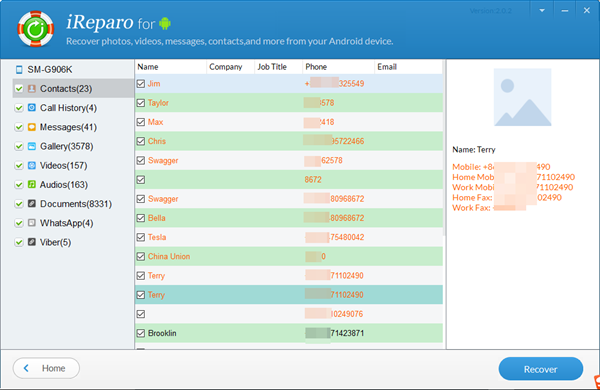Image resolution: width=600 pixels, height=390 pixels.
Task: Select the SM-G906K device label
Action: pyautogui.click(x=50, y=69)
